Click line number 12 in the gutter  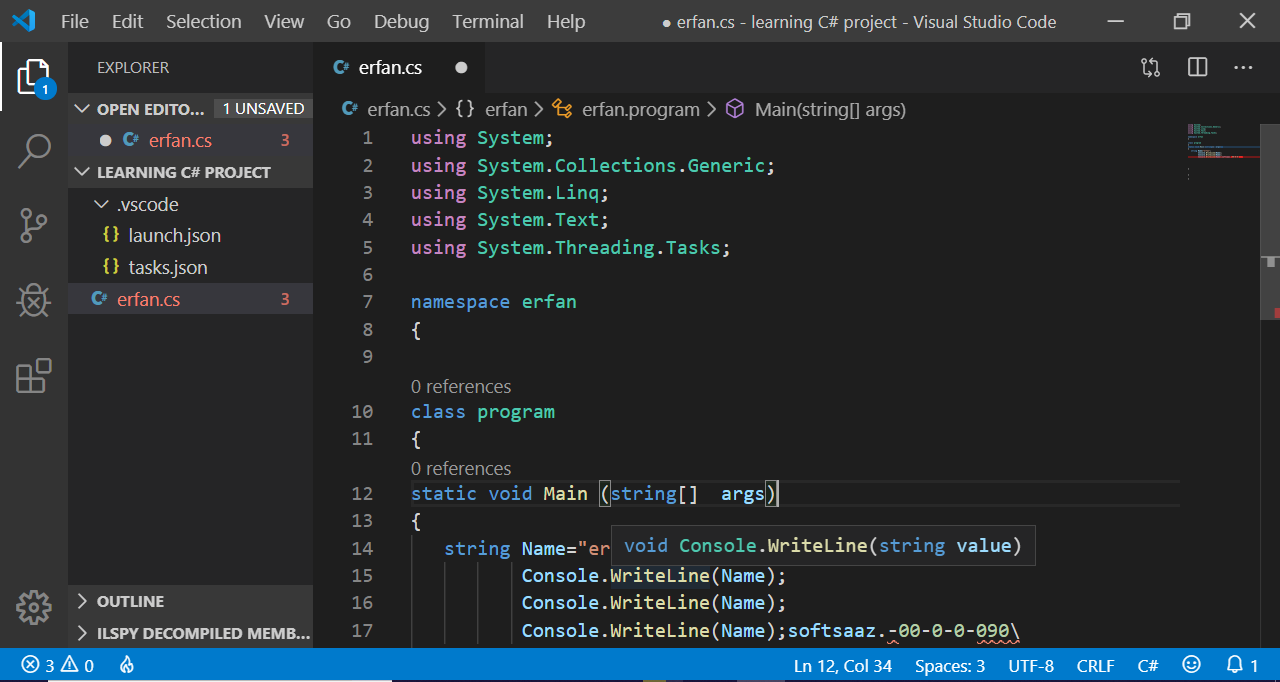click(362, 493)
